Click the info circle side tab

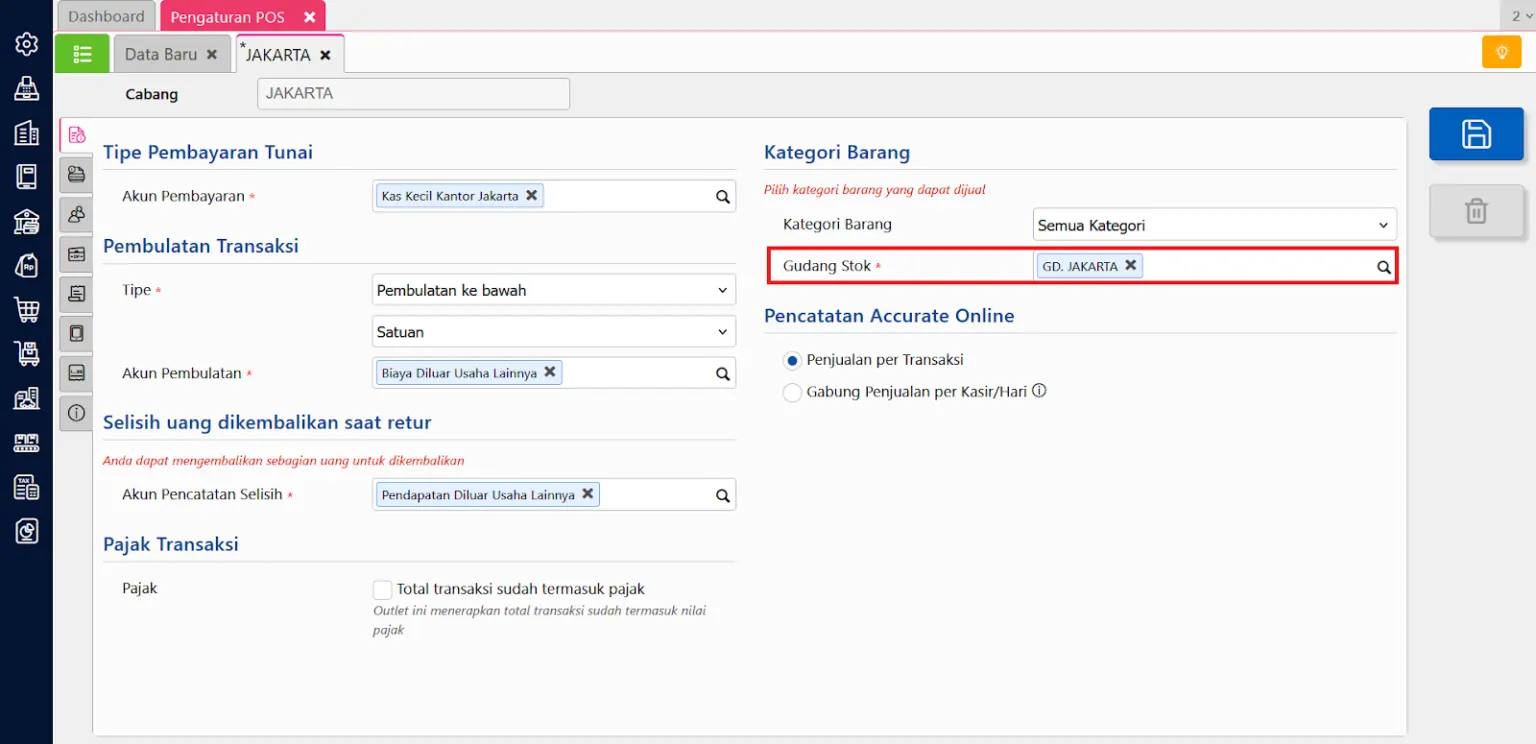pos(76,413)
